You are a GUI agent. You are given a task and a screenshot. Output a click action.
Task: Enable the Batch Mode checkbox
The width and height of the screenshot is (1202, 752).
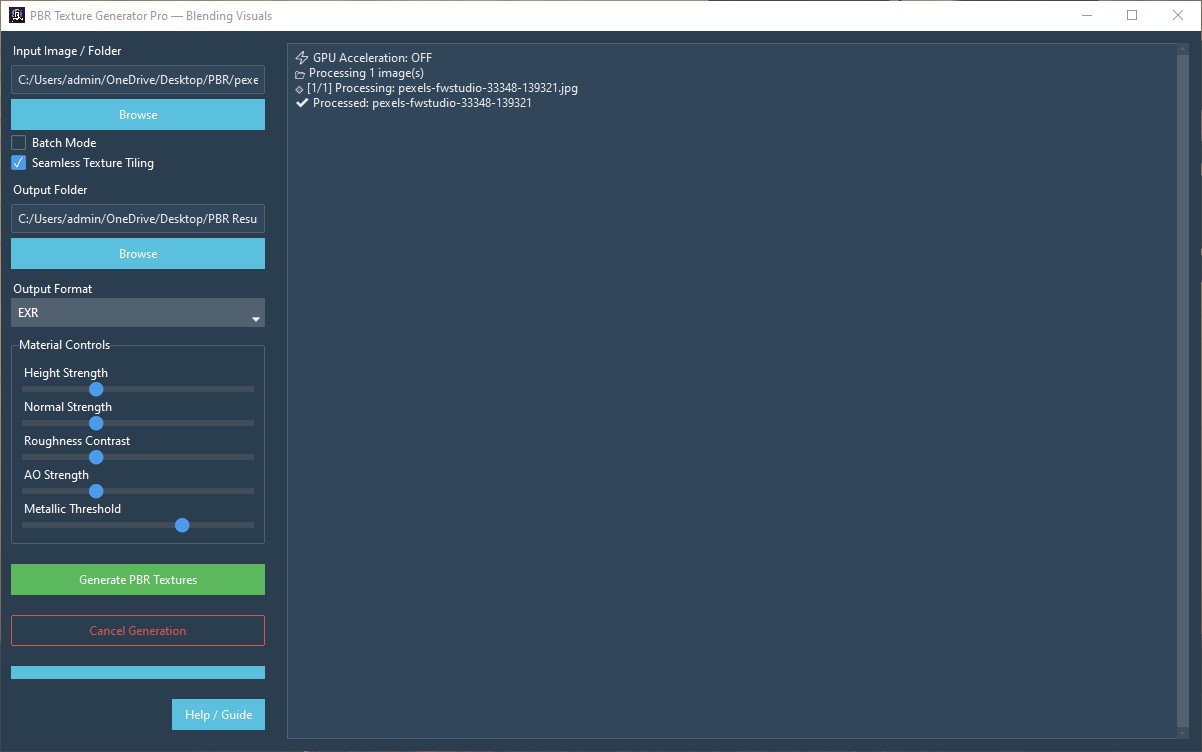click(18, 143)
